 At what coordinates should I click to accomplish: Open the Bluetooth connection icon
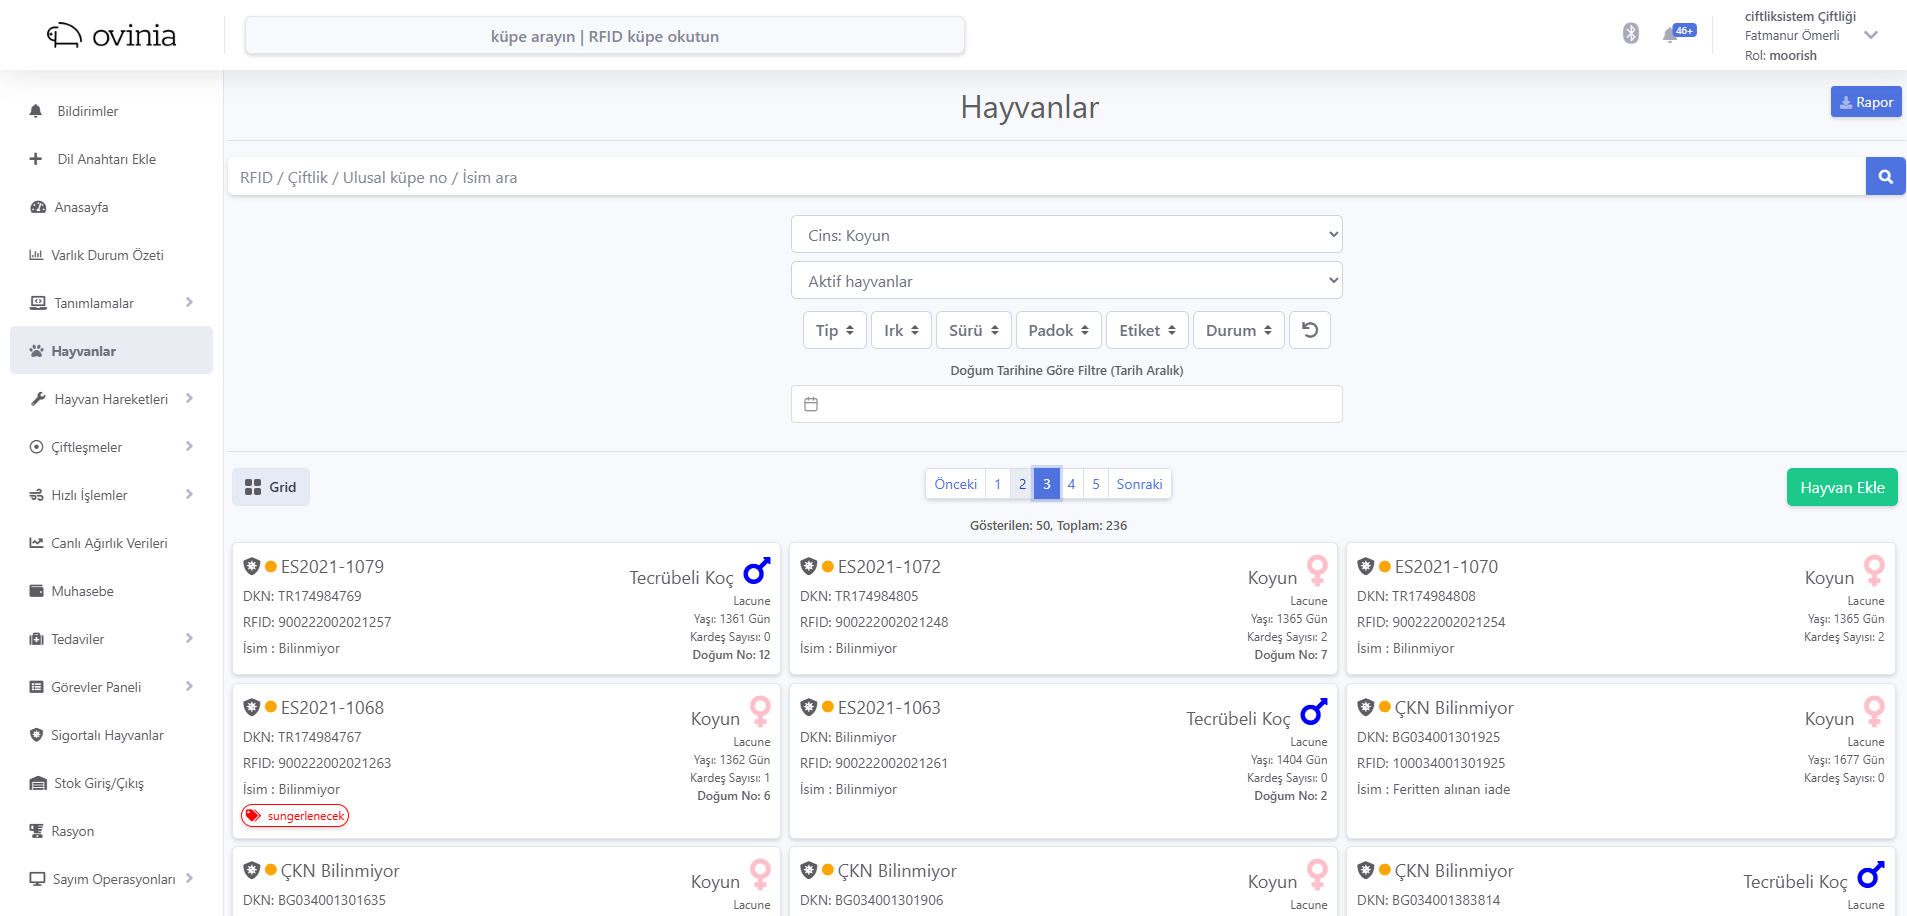tap(1631, 33)
